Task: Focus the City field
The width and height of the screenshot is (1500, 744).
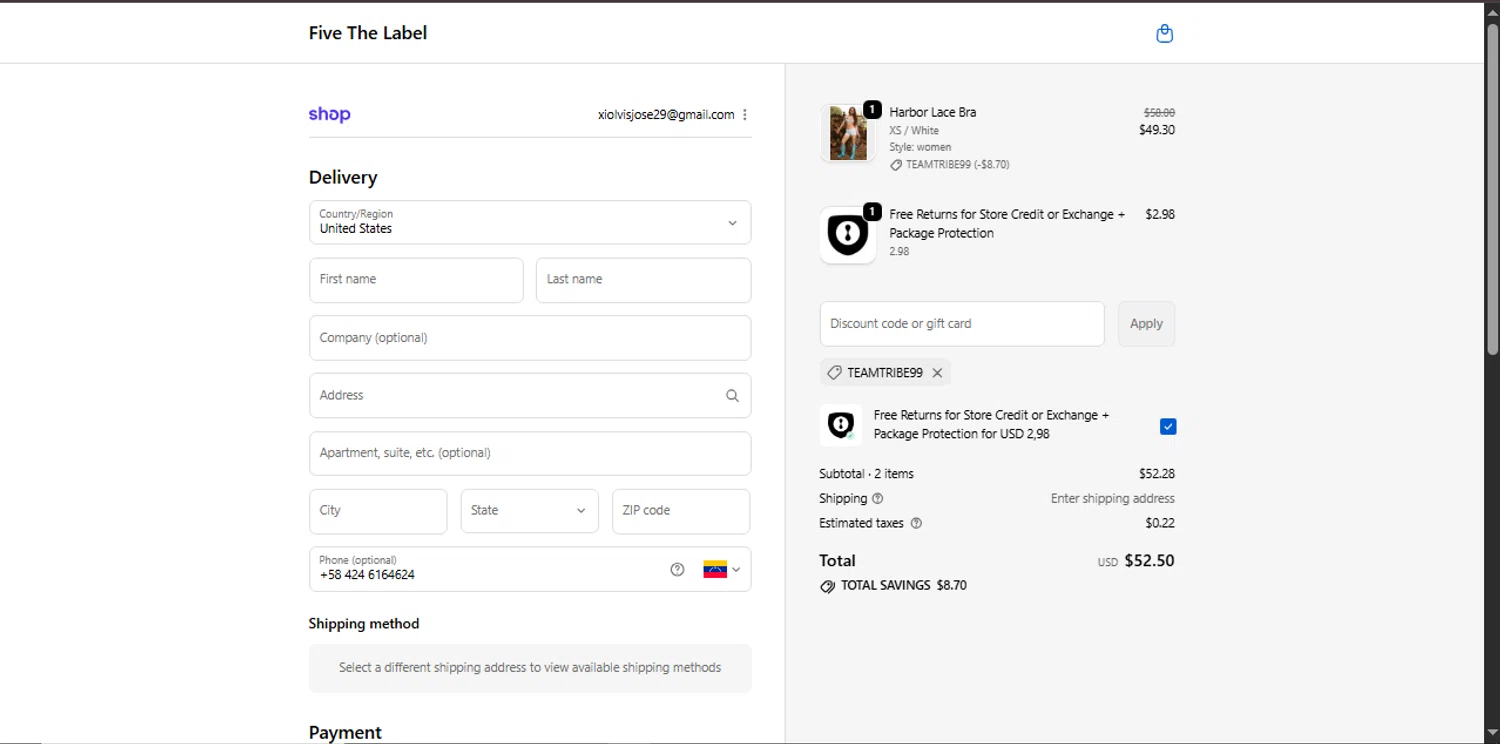Action: pos(378,511)
